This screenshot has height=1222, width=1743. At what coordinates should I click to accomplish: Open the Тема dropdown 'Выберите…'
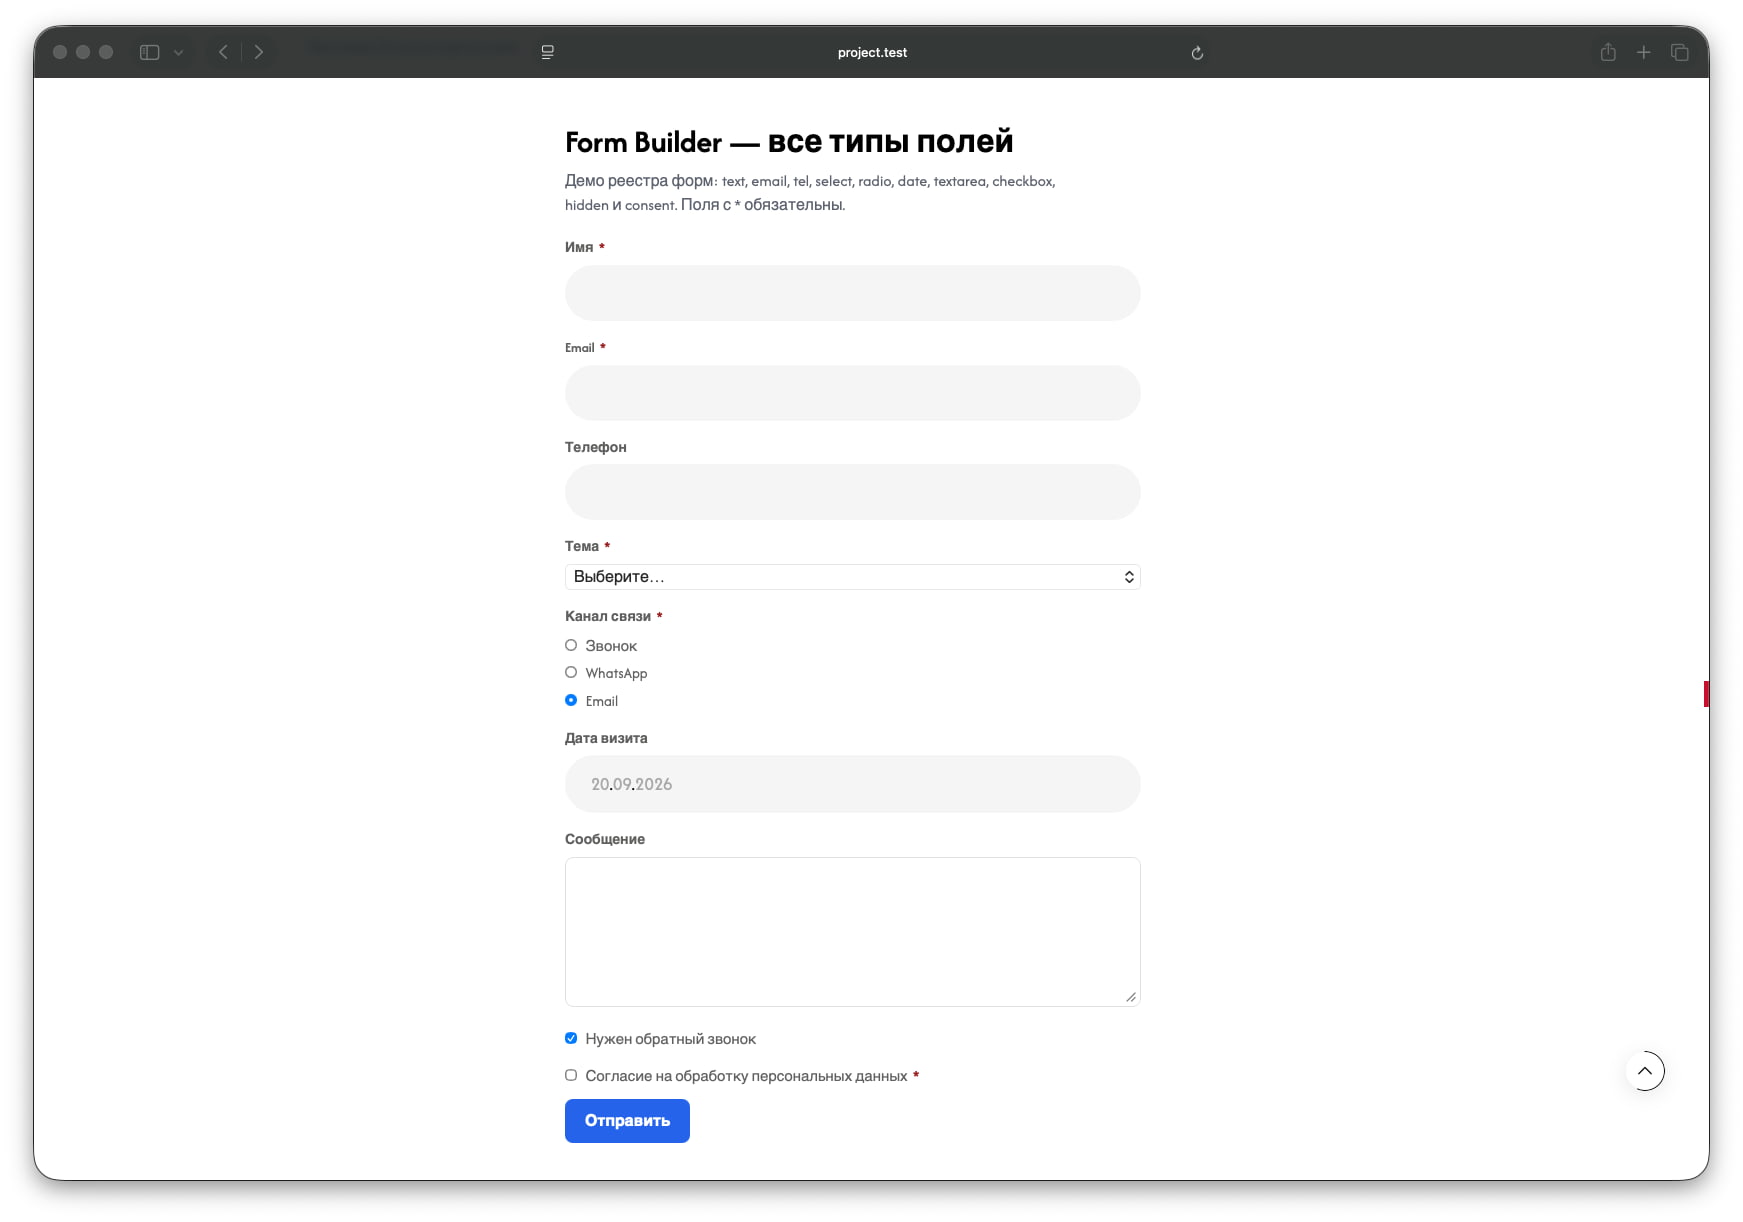click(852, 577)
